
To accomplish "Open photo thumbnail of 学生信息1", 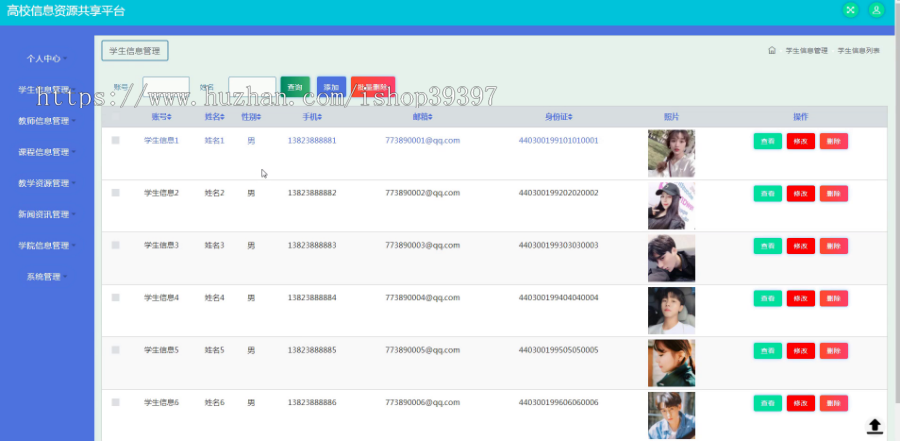I will click(x=672, y=153).
